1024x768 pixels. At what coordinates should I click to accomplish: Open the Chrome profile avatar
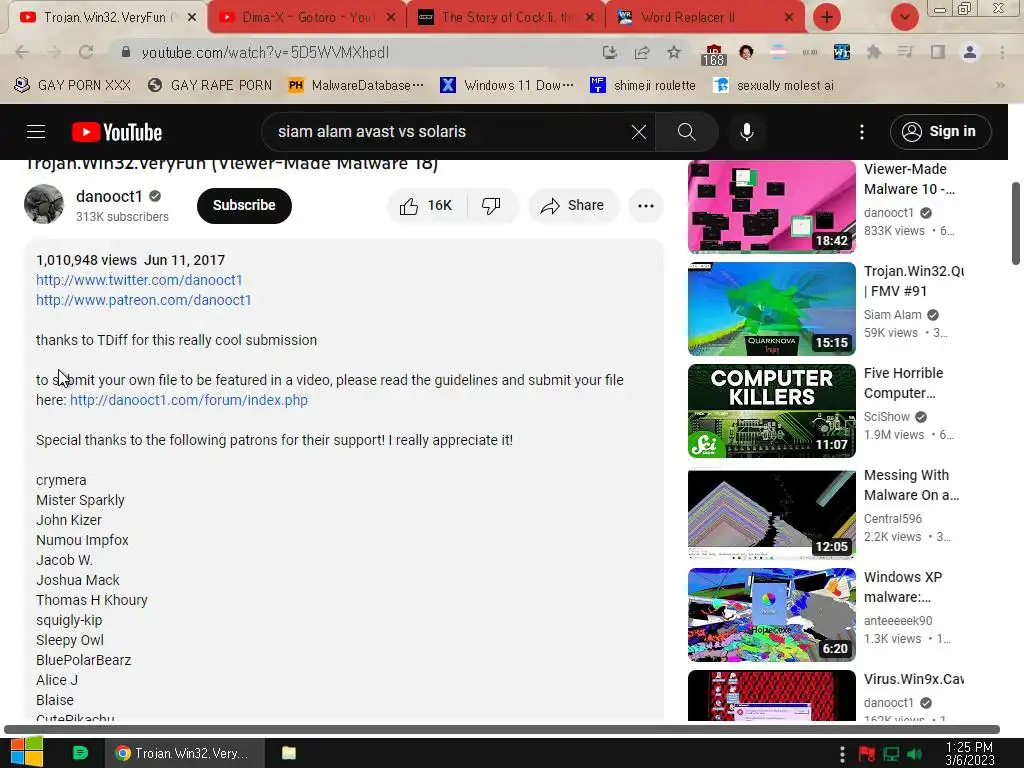(x=970, y=52)
